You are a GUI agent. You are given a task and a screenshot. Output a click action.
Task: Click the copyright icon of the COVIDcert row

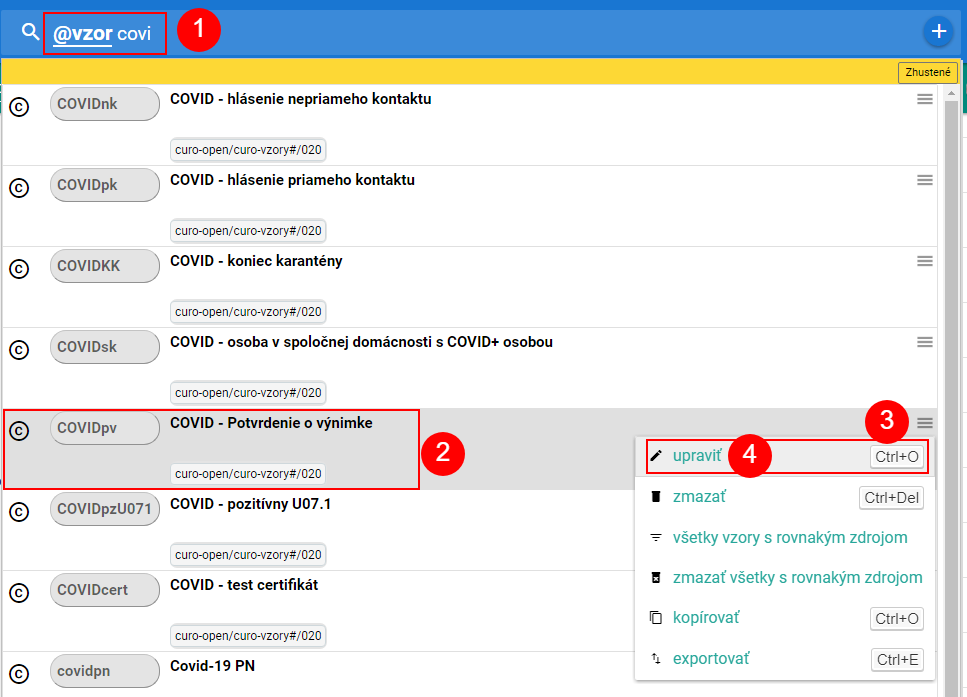click(x=19, y=593)
